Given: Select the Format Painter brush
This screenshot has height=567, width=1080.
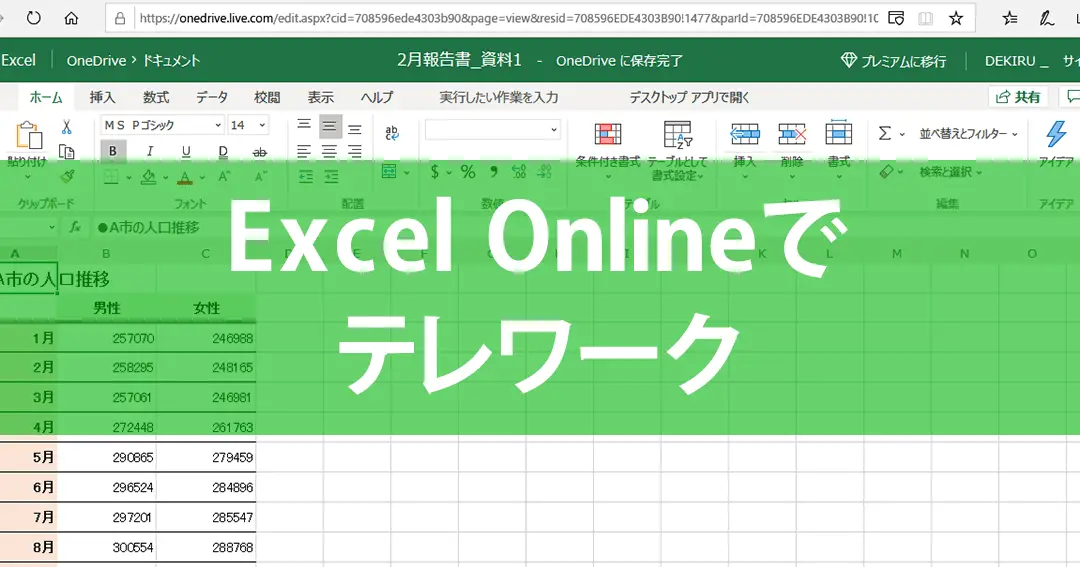Looking at the screenshot, I should tap(67, 176).
